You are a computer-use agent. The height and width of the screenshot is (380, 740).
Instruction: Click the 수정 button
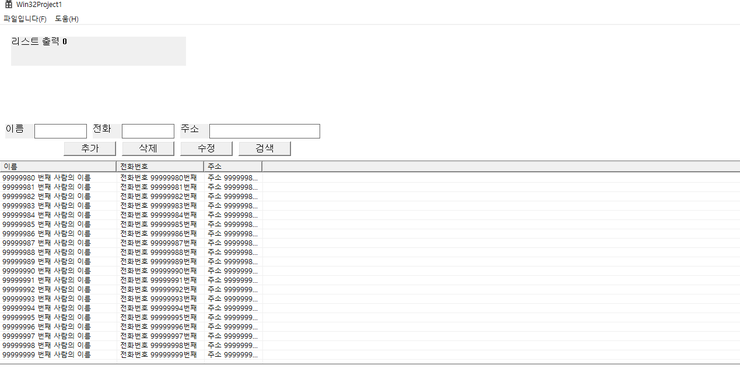206,148
